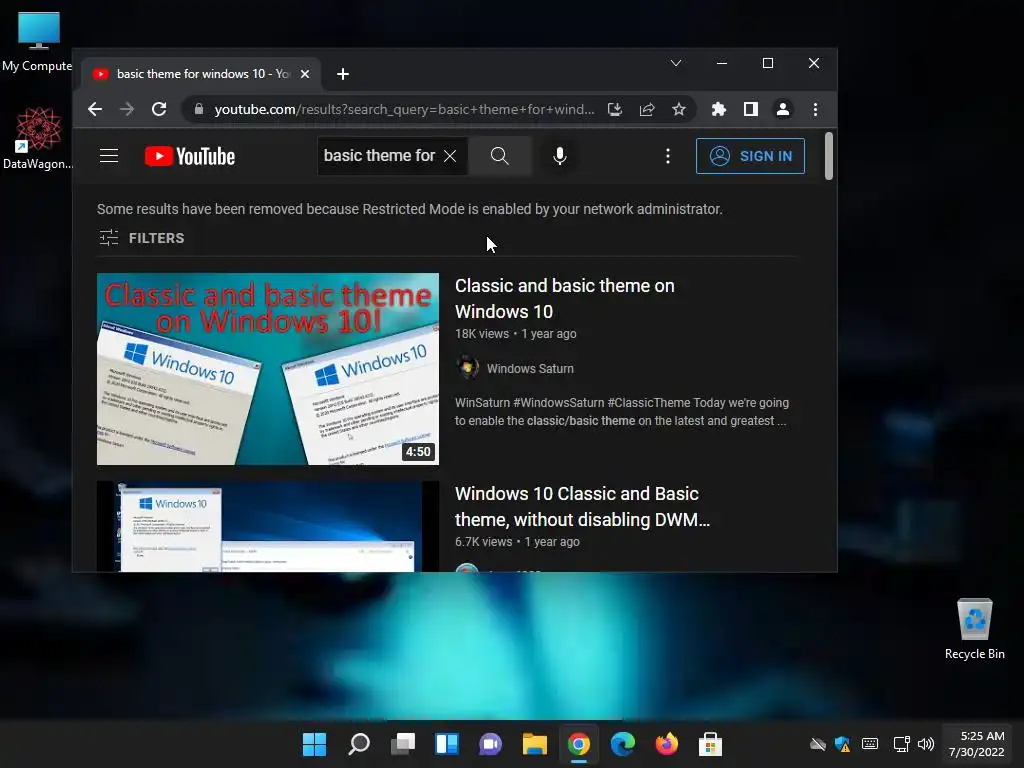
Task: Select the DataWagon desktop shortcut
Action: click(x=37, y=139)
